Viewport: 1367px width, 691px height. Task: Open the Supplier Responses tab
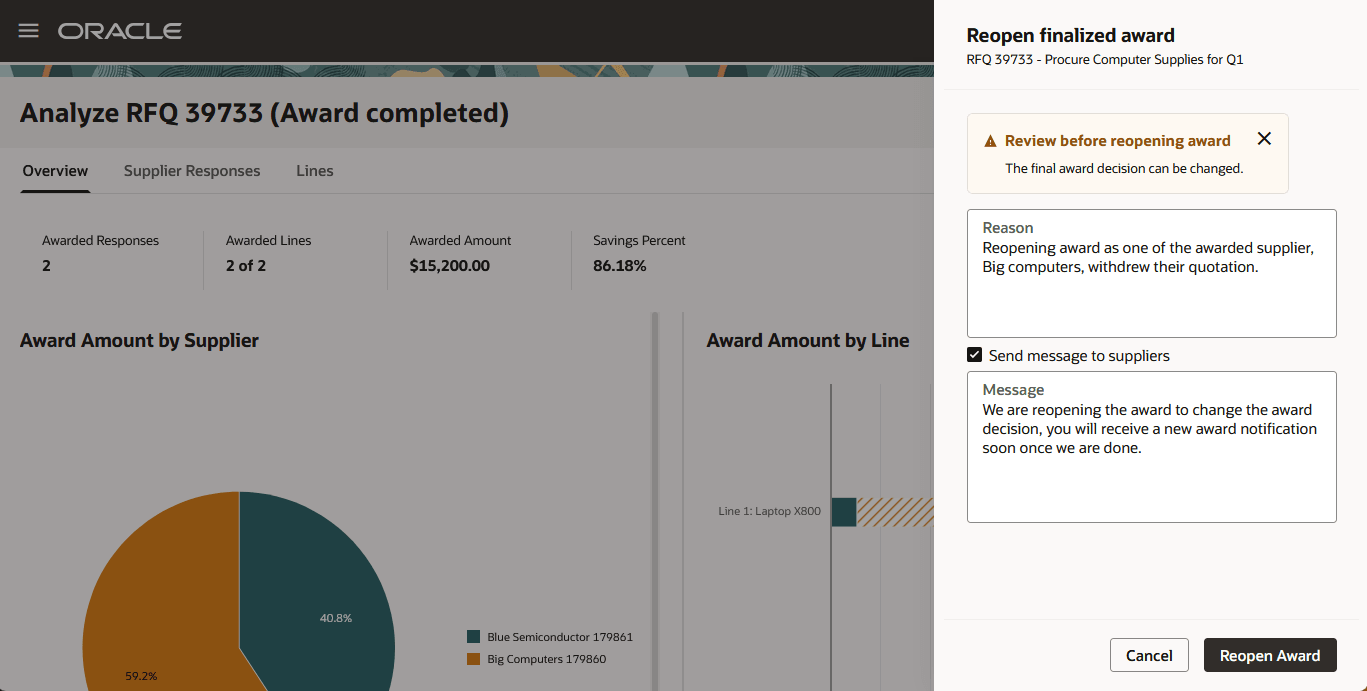(192, 171)
